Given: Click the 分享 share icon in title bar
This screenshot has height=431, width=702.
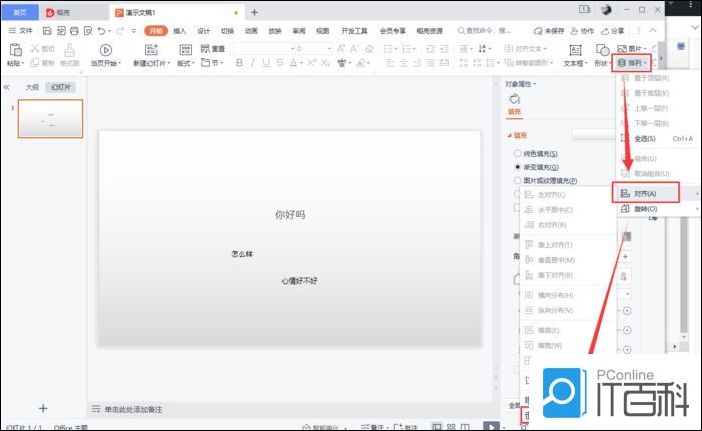Looking at the screenshot, I should (x=611, y=31).
